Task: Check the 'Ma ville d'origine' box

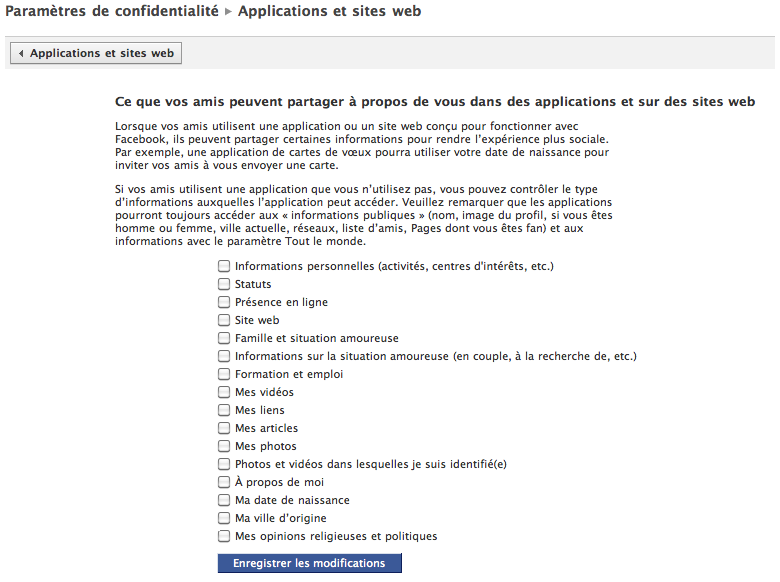Action: point(224,518)
